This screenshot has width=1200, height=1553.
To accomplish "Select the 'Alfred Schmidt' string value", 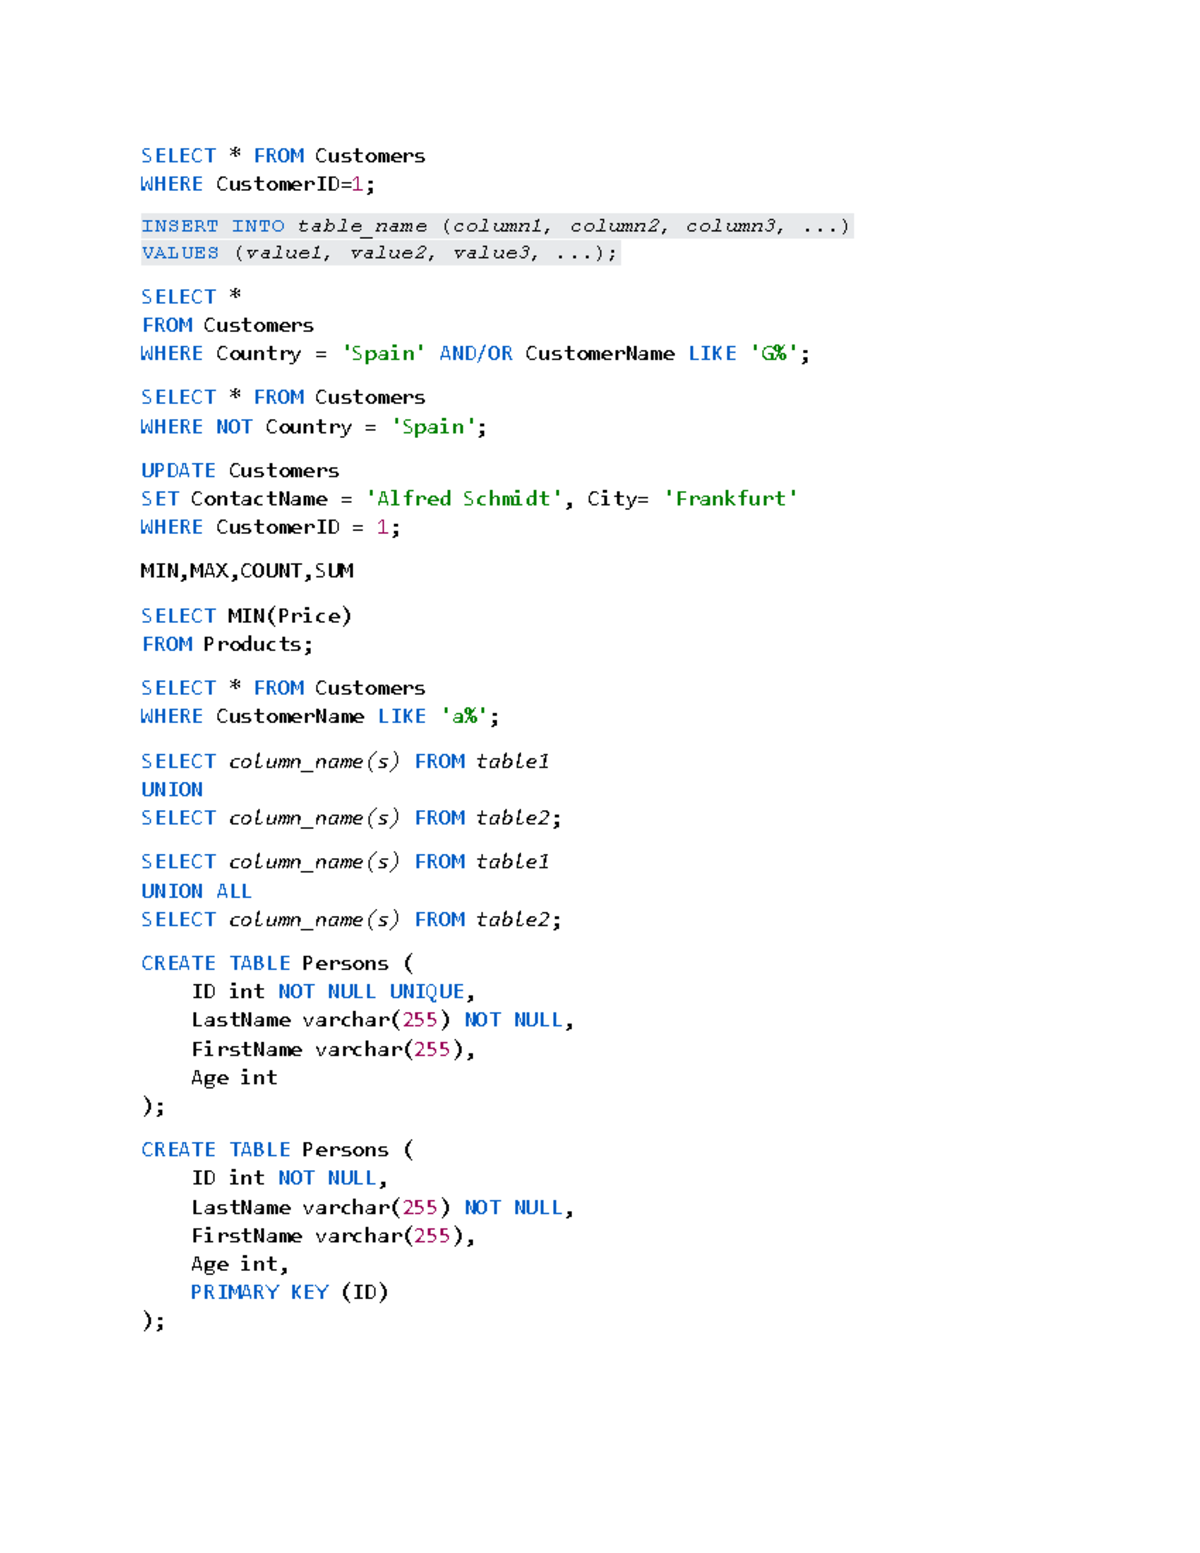I will 463,499.
